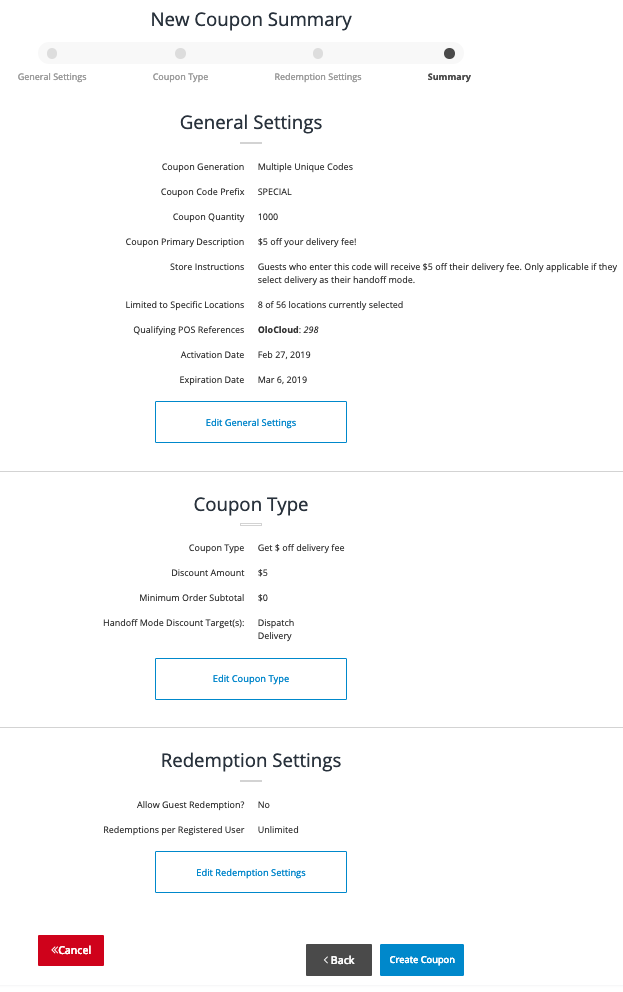Image resolution: width=623 pixels, height=992 pixels.
Task: Click the Redemption Settings progress dot
Action: pyautogui.click(x=318, y=53)
